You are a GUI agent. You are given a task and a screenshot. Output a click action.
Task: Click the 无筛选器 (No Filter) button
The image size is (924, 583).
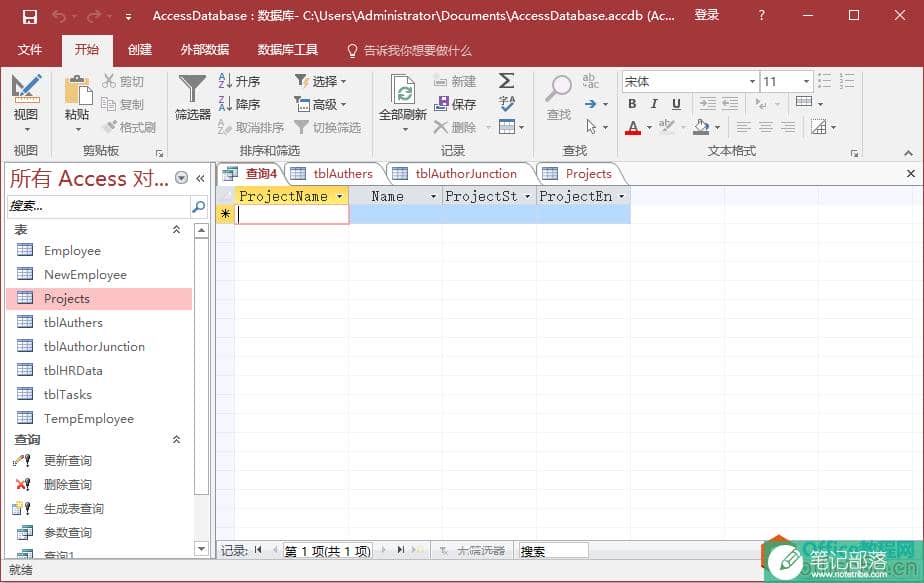[473, 551]
